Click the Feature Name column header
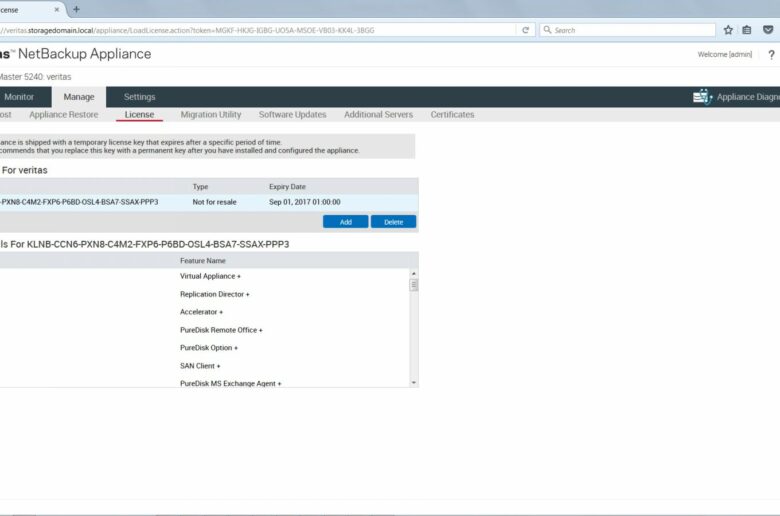Image resolution: width=780 pixels, height=516 pixels. (x=203, y=261)
